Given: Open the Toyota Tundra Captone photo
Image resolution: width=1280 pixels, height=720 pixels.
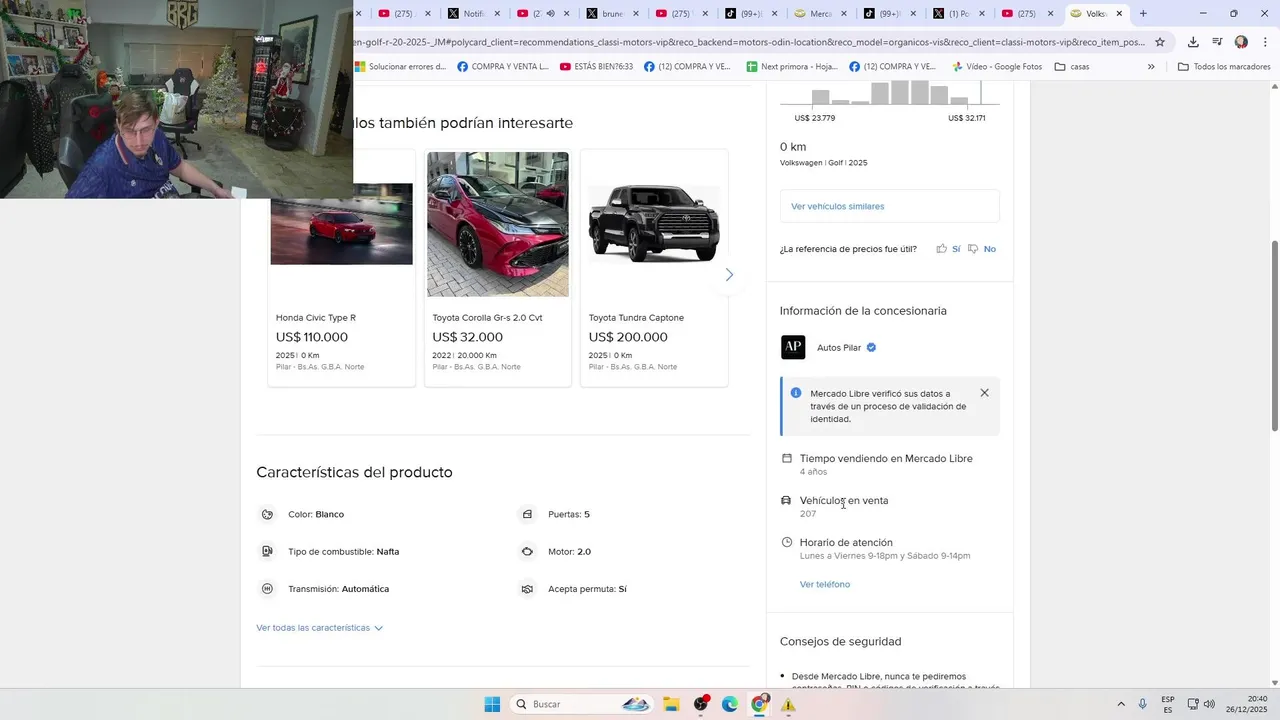Looking at the screenshot, I should 653,224.
